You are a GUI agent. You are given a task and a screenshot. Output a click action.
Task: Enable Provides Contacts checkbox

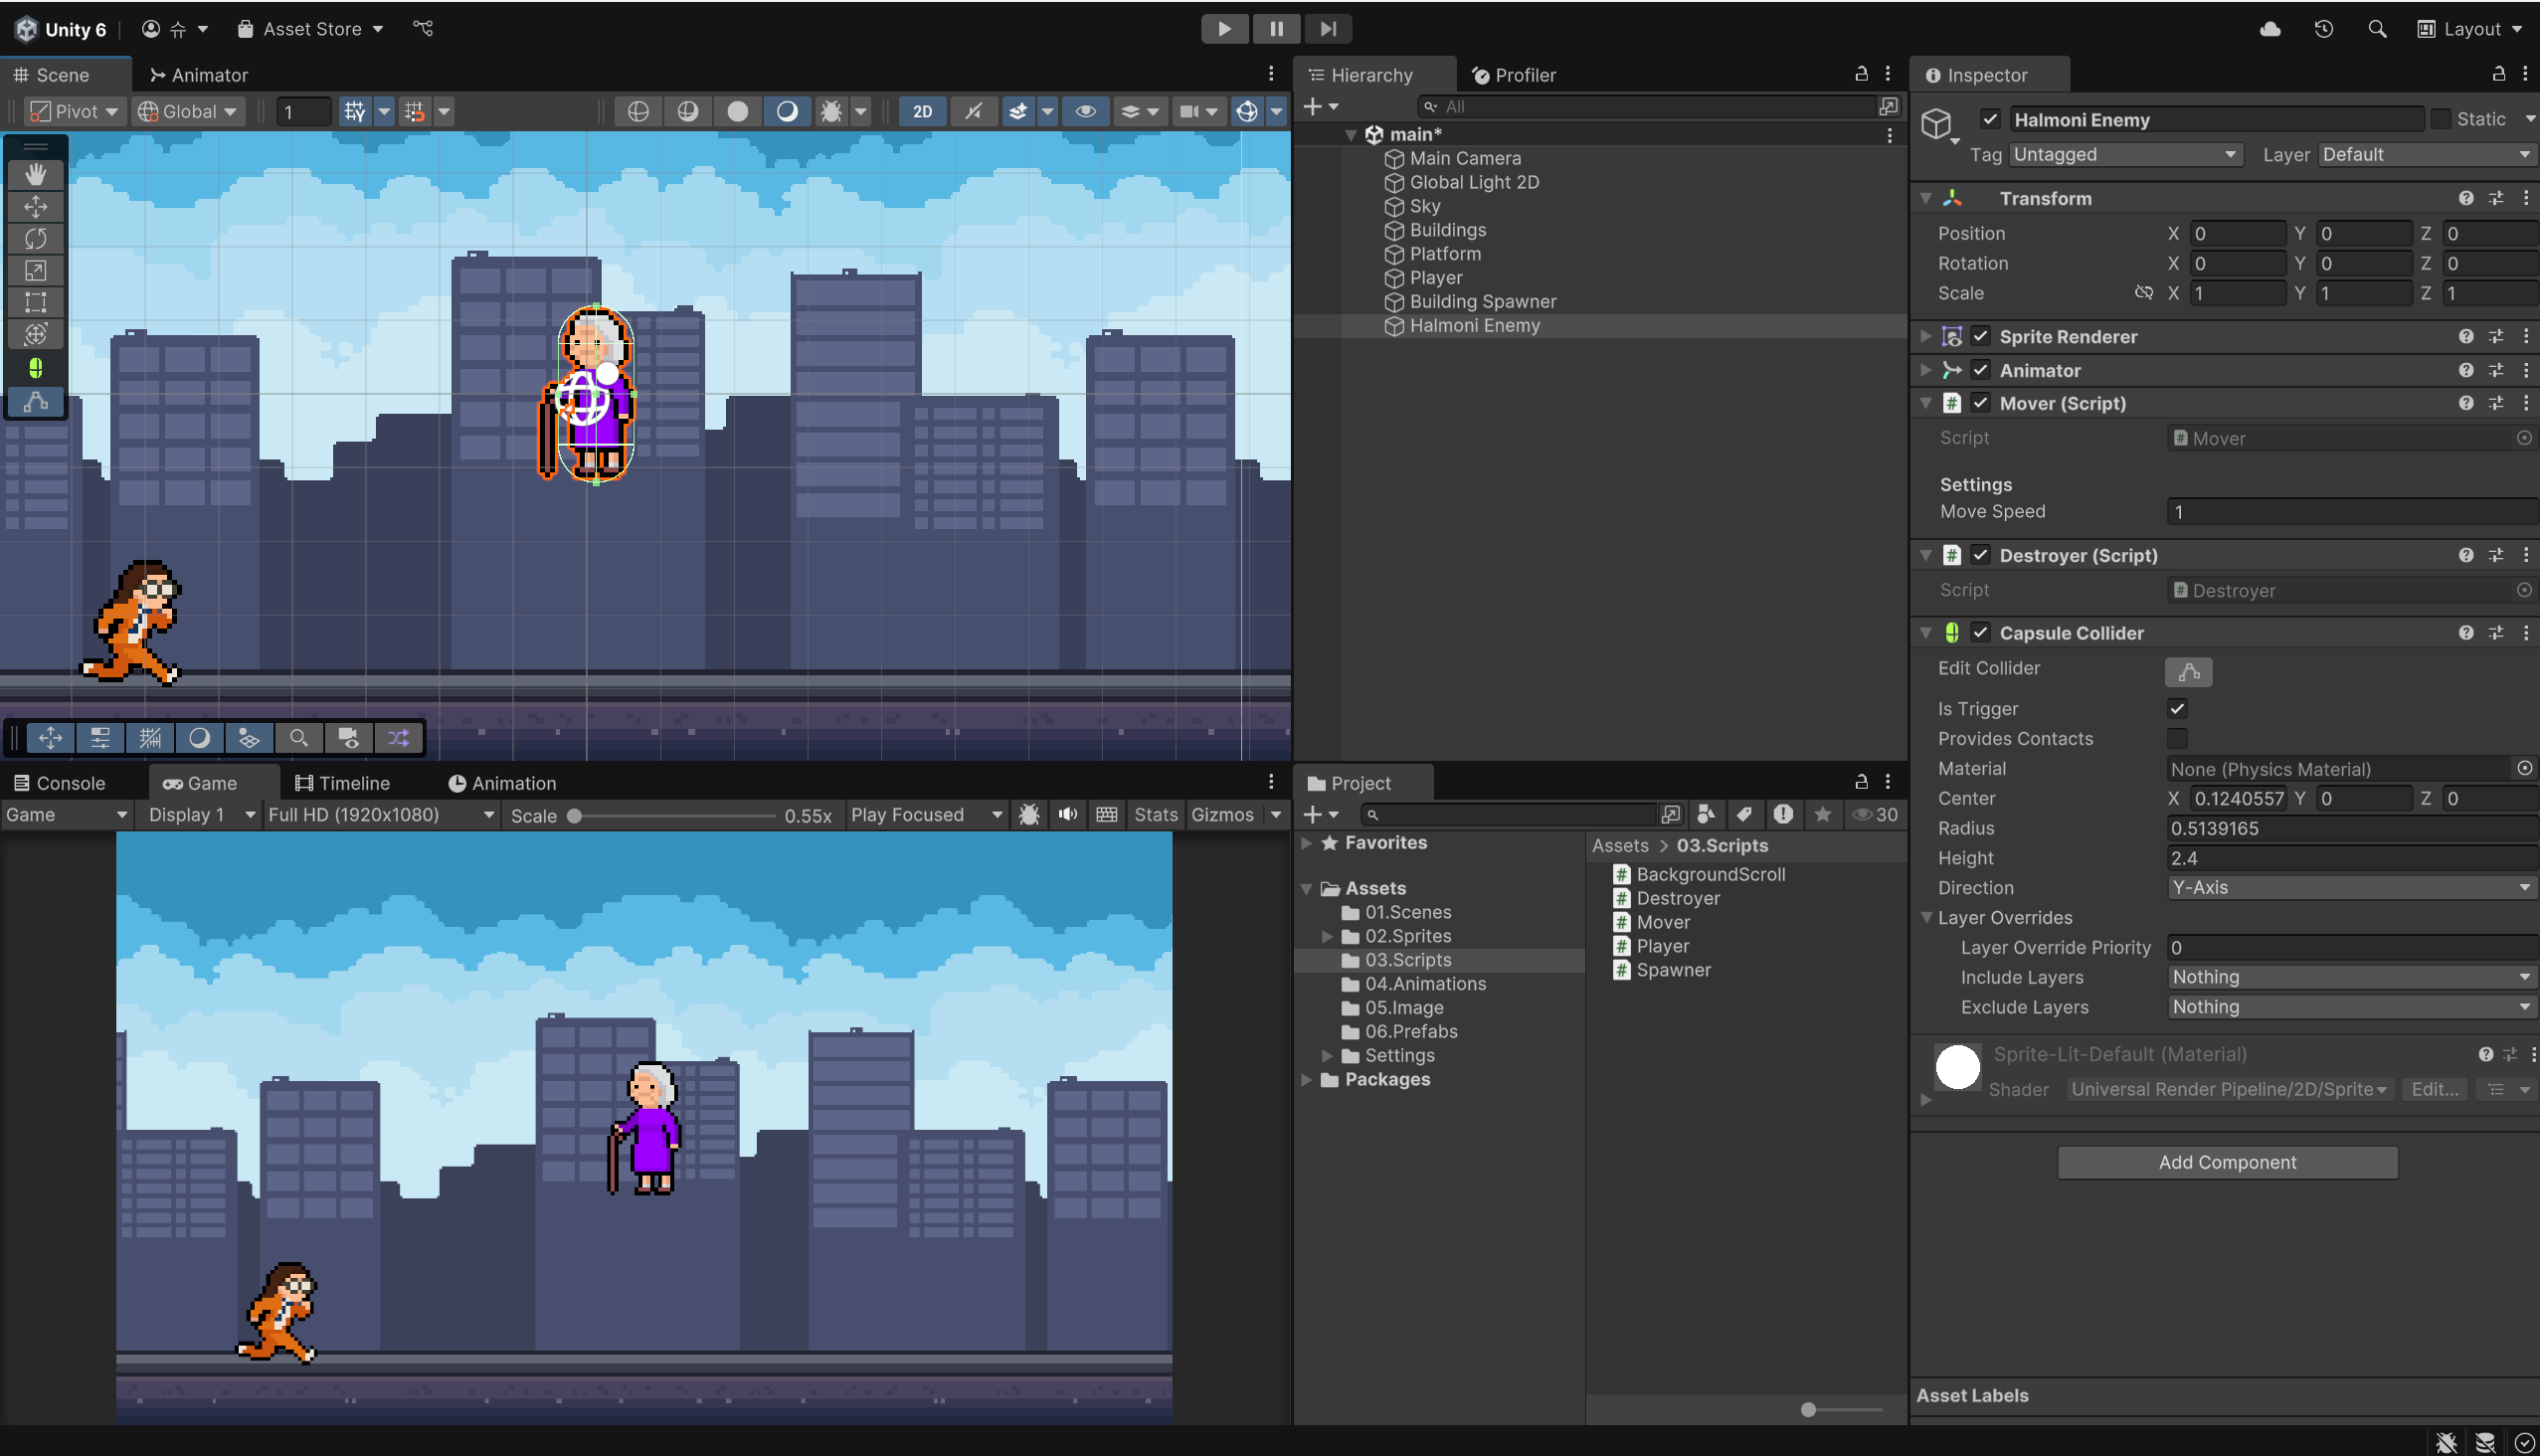coord(2177,739)
